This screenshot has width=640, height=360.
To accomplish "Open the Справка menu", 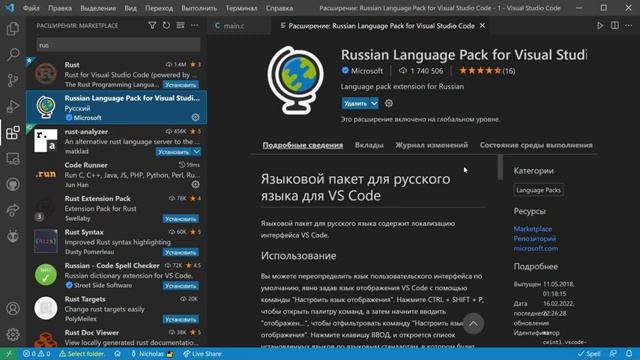I will coord(279,8).
